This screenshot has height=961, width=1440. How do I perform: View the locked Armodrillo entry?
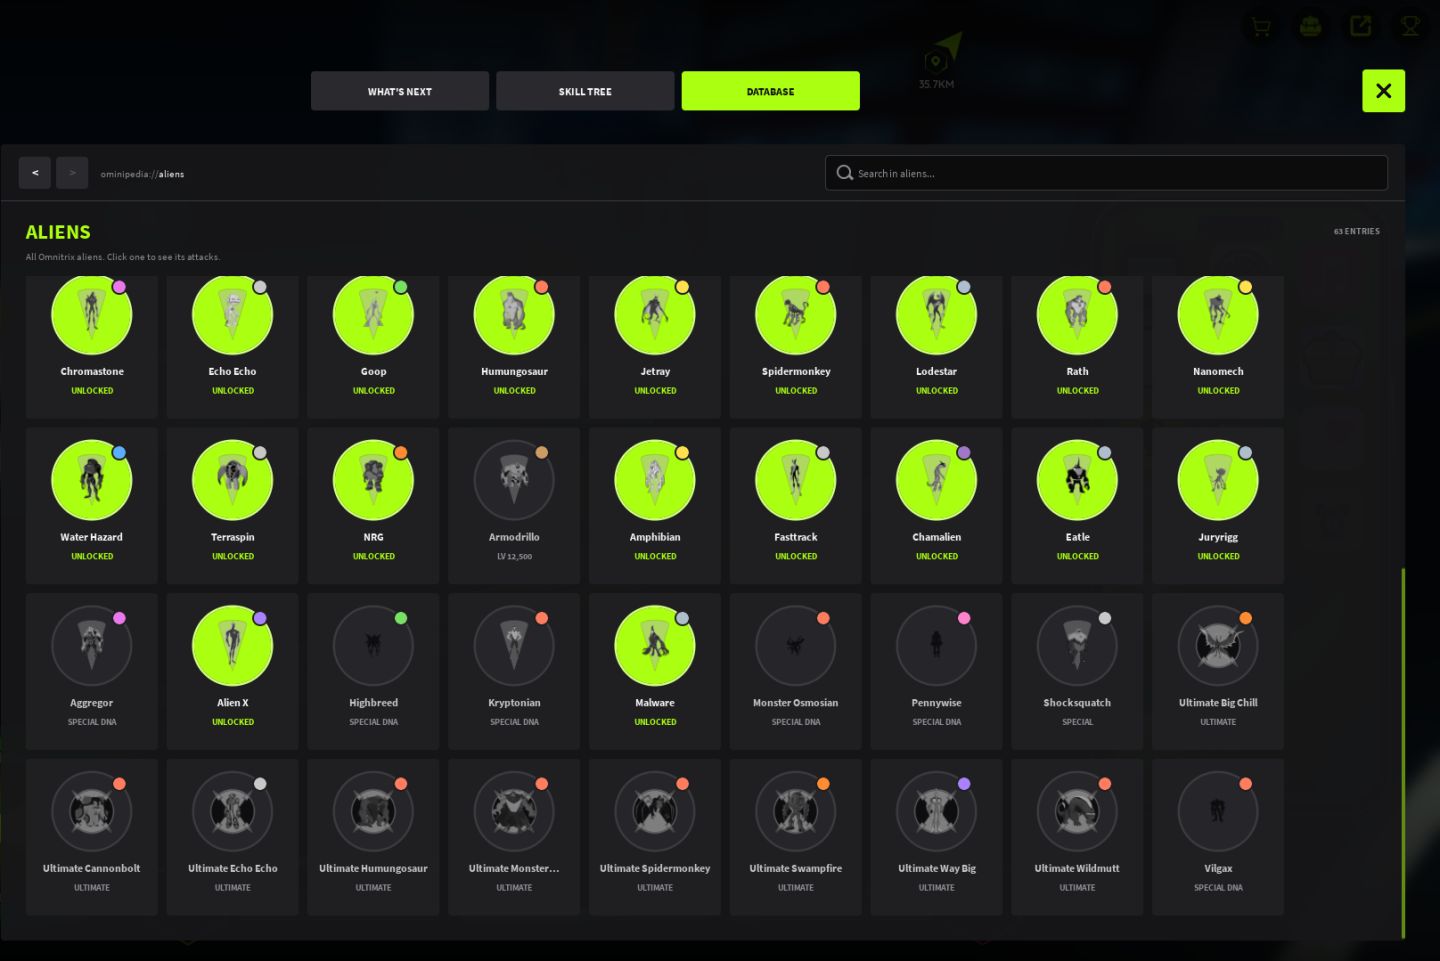click(x=514, y=505)
